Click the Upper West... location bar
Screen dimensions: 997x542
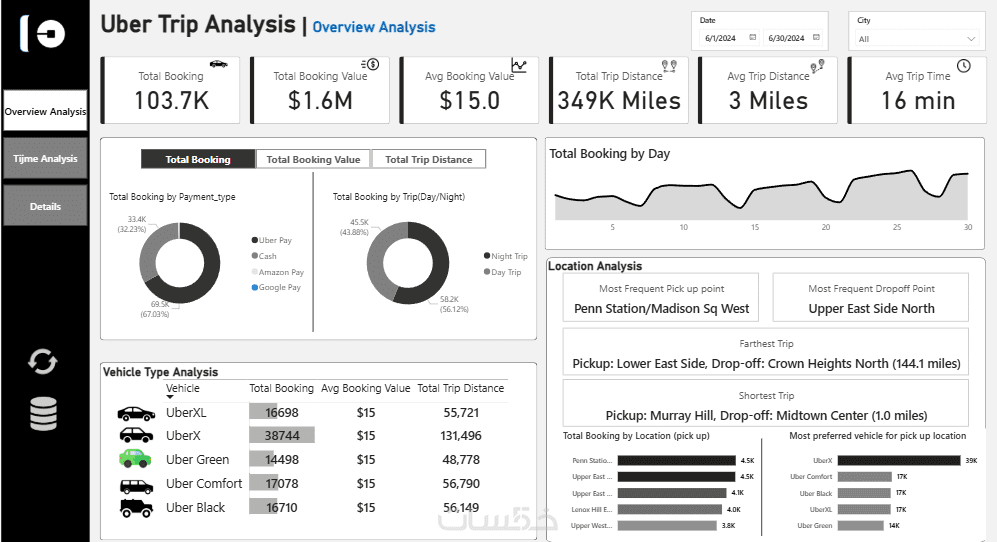coord(667,525)
